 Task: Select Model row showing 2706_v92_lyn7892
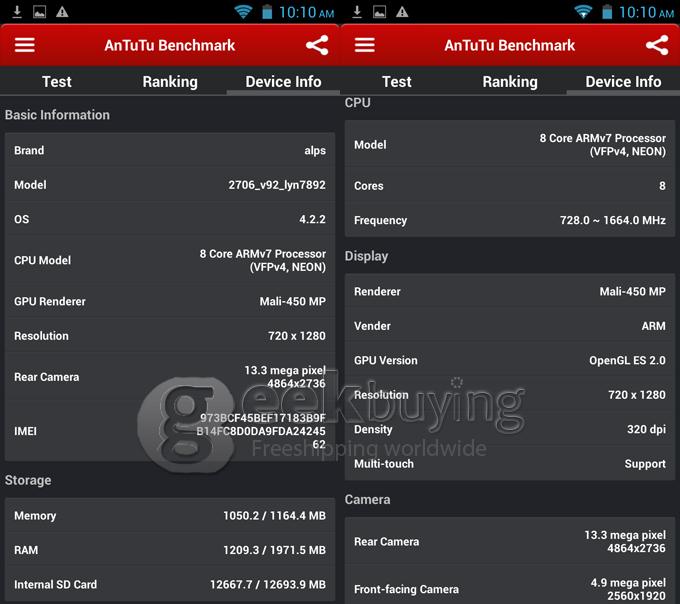tap(170, 185)
